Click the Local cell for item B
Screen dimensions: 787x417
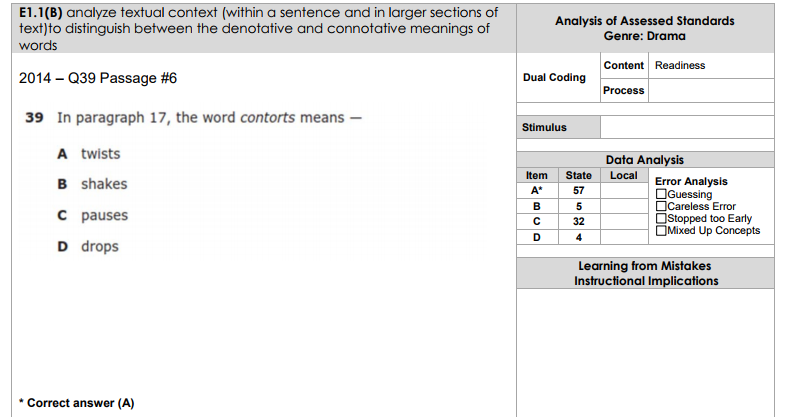click(x=624, y=206)
